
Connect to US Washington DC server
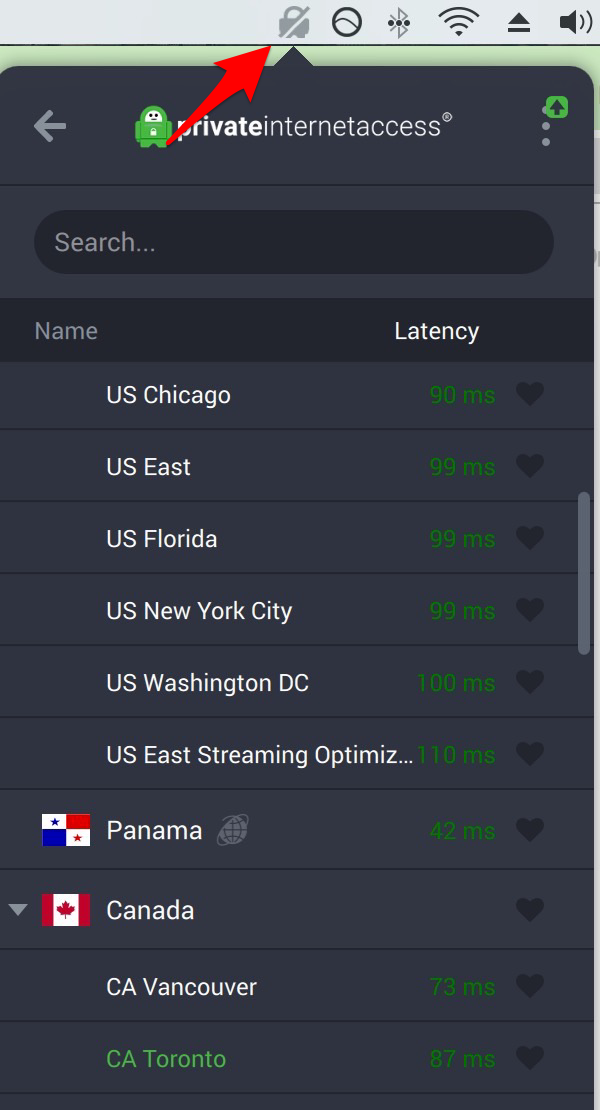pyautogui.click(x=297, y=682)
